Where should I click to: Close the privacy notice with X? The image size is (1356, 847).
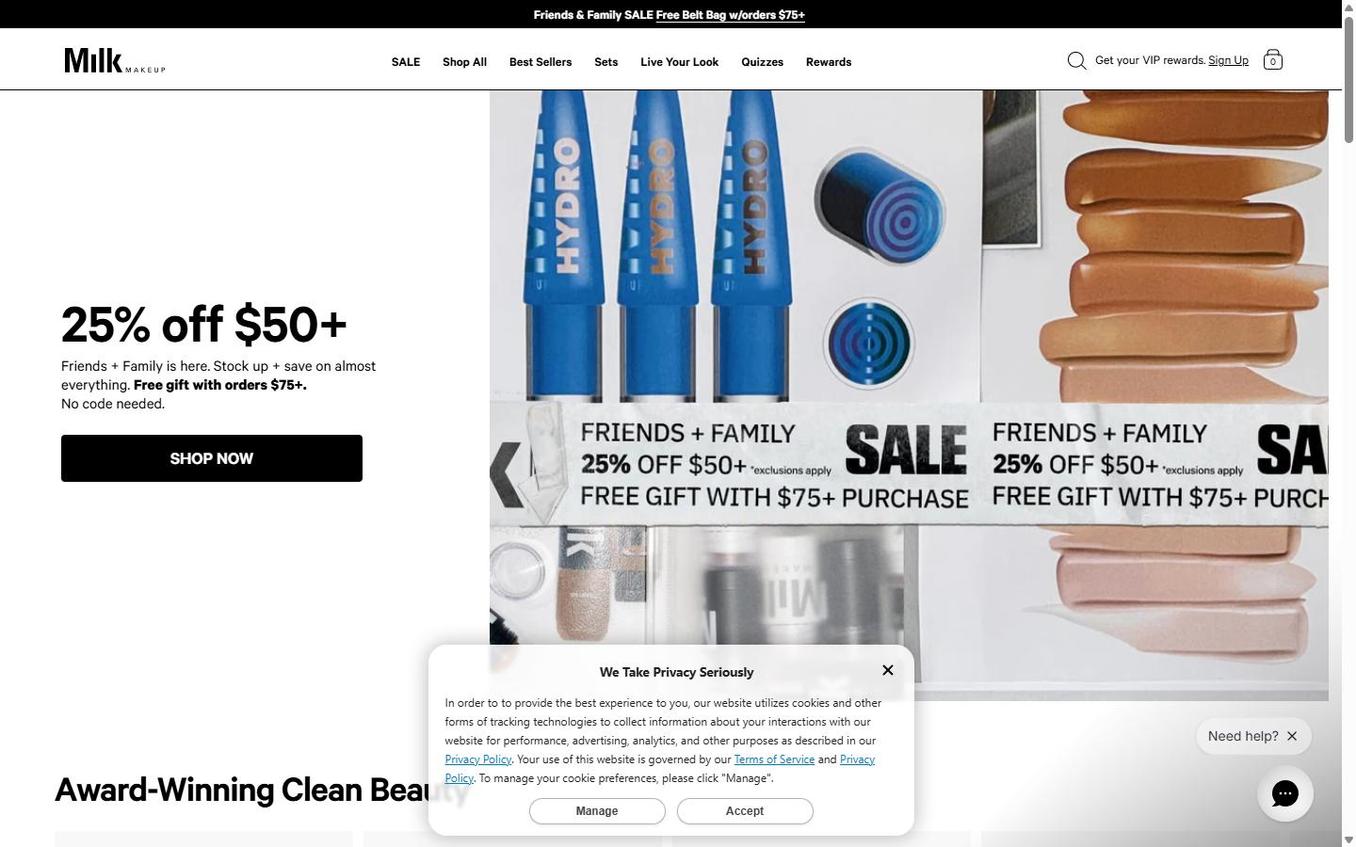tap(887, 670)
